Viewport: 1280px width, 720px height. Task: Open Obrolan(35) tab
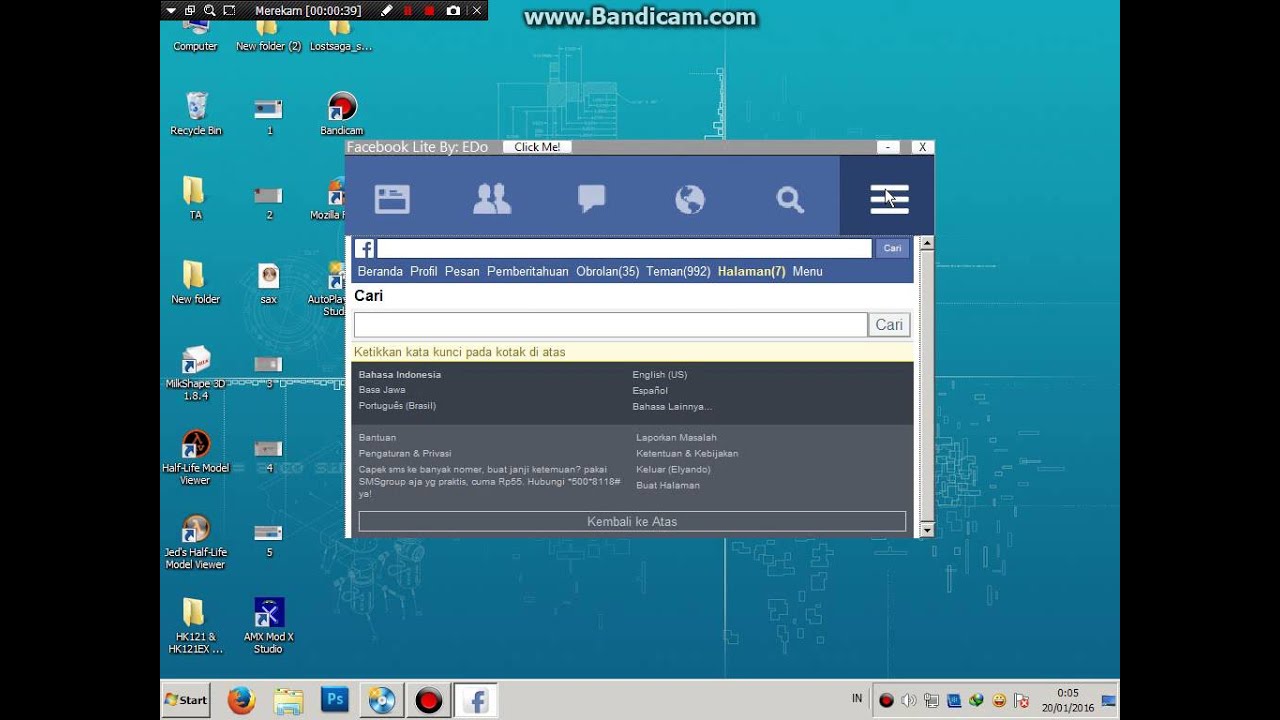pyautogui.click(x=607, y=271)
